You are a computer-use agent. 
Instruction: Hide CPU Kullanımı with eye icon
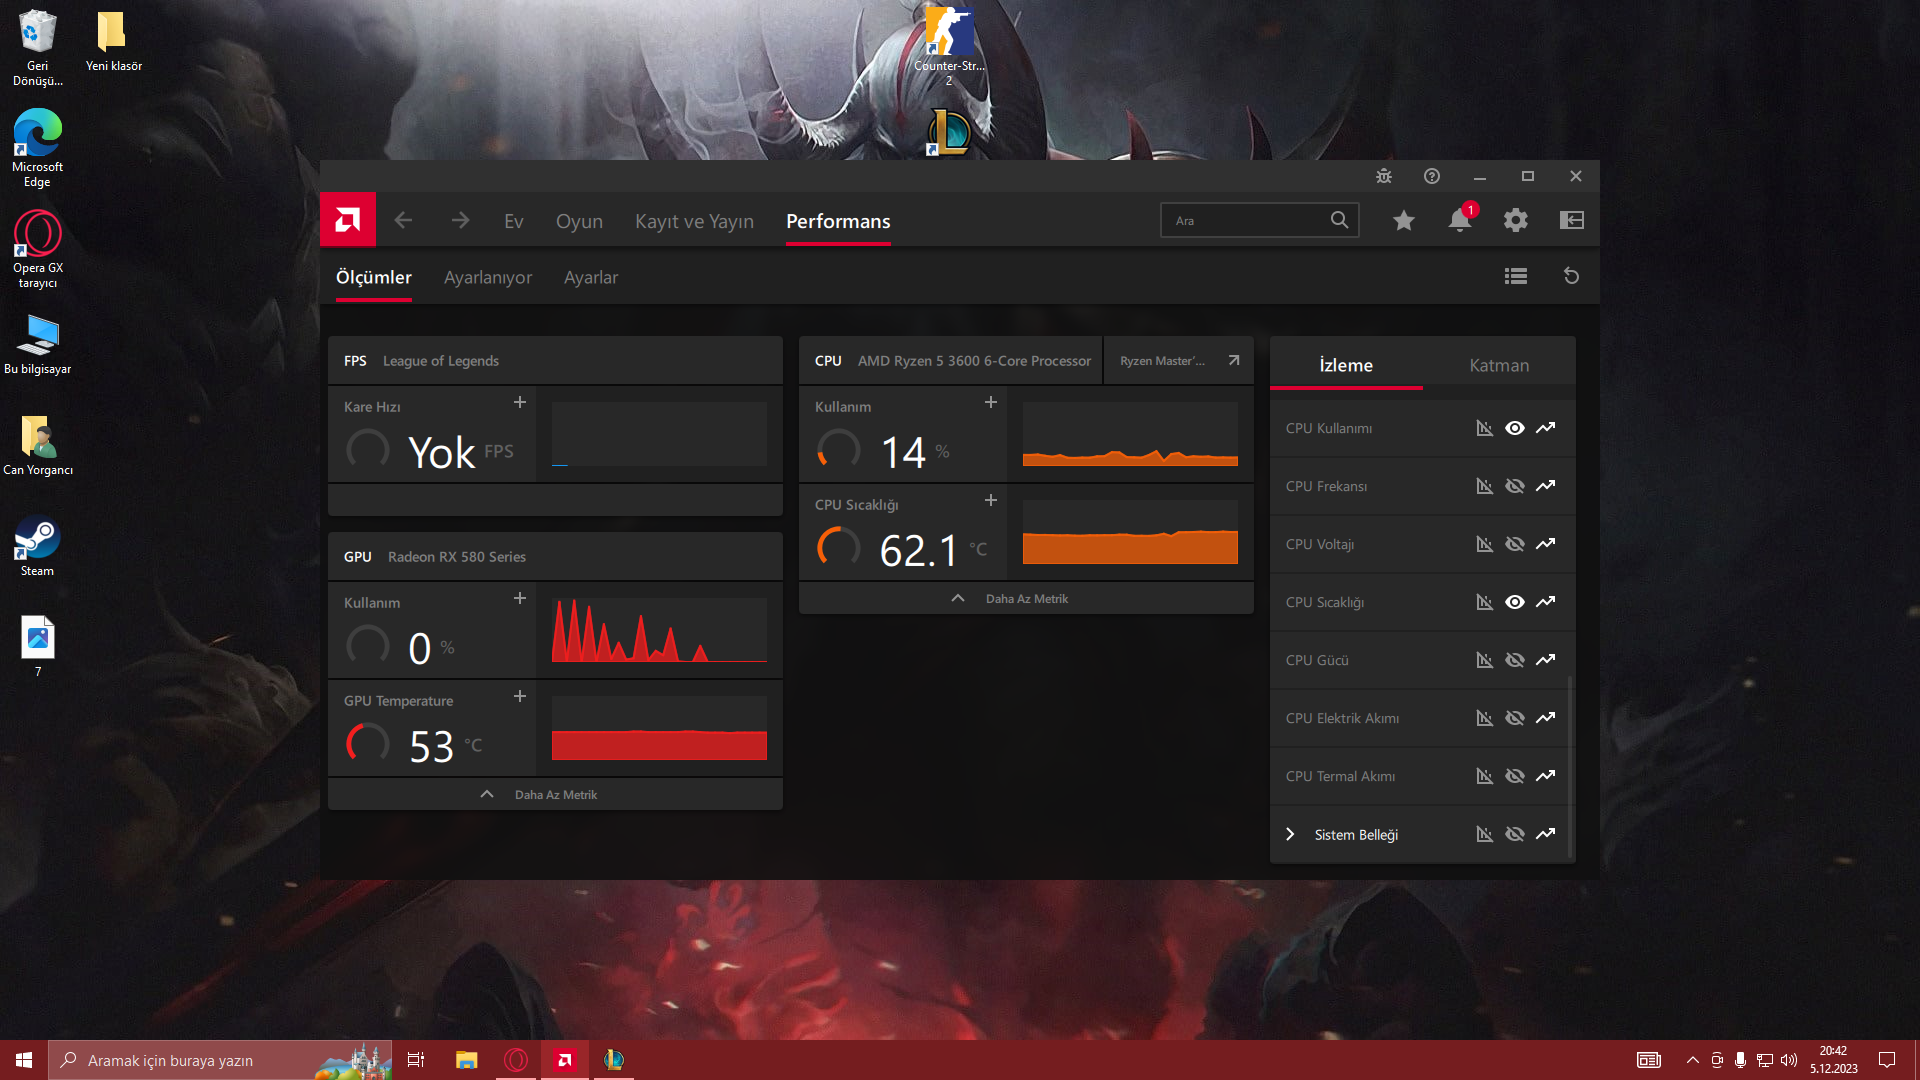(1514, 428)
